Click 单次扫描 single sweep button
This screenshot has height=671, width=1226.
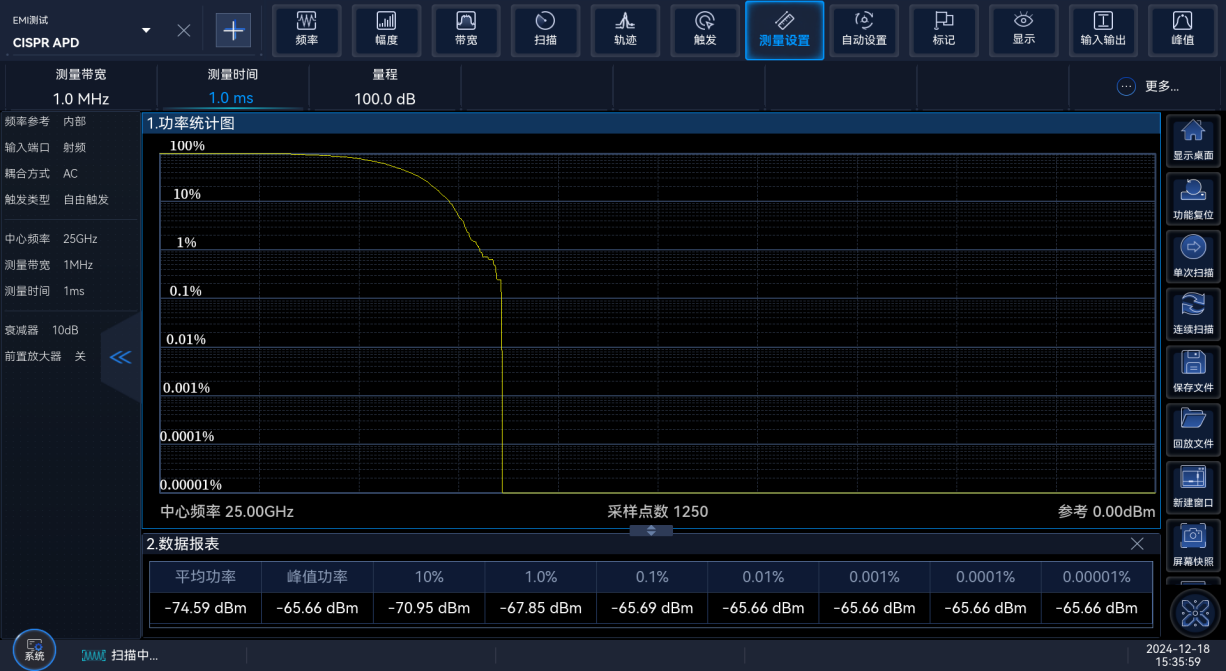[x=1193, y=257]
